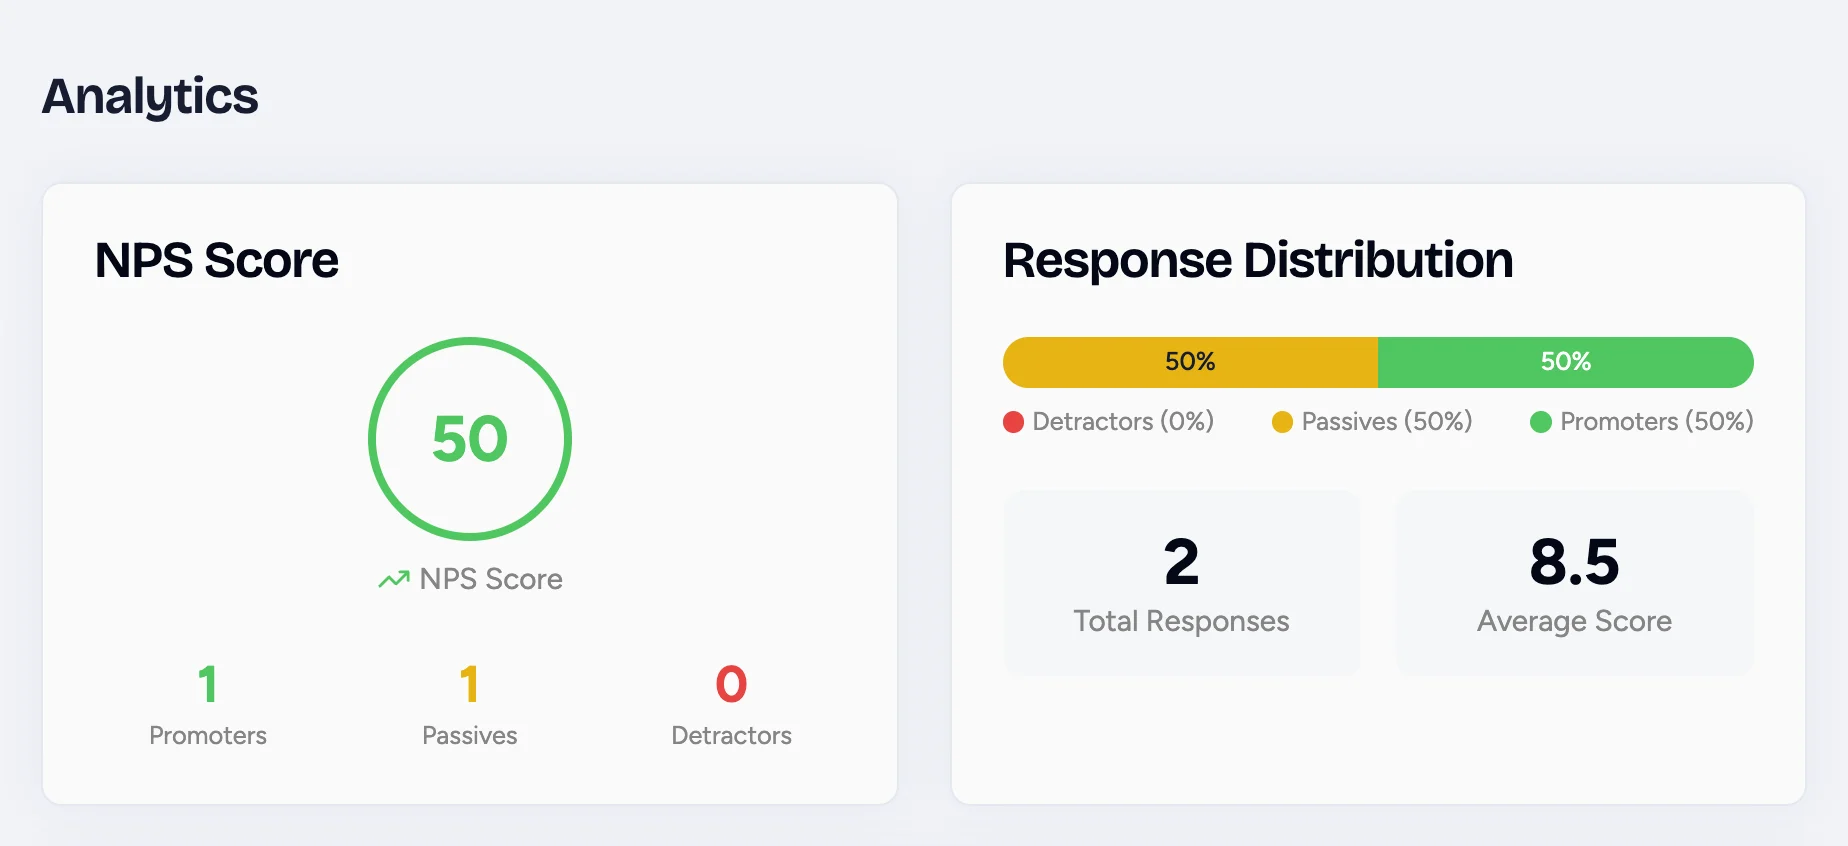
Task: Click the Passives (50%) legend label
Action: [x=1387, y=421]
